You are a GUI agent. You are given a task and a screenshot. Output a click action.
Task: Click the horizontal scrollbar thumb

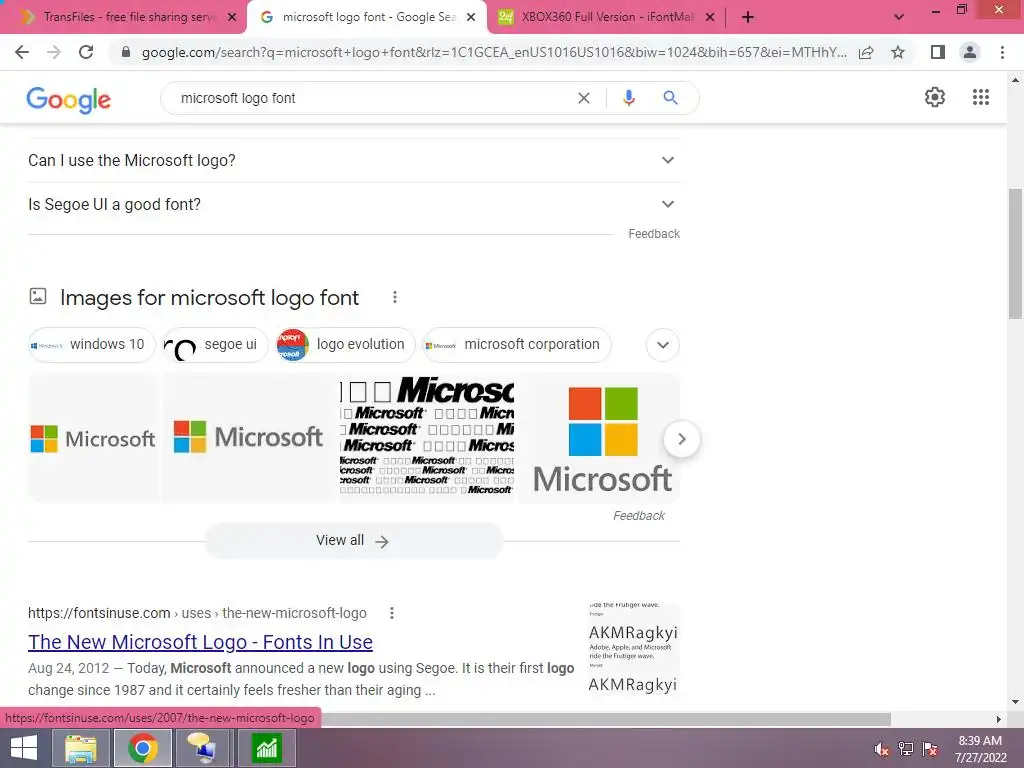[604, 719]
